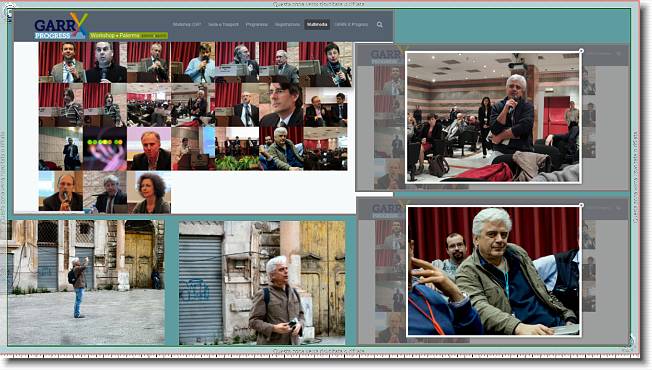Open the Multimedia menu item
The width and height of the screenshot is (652, 370).
(317, 25)
